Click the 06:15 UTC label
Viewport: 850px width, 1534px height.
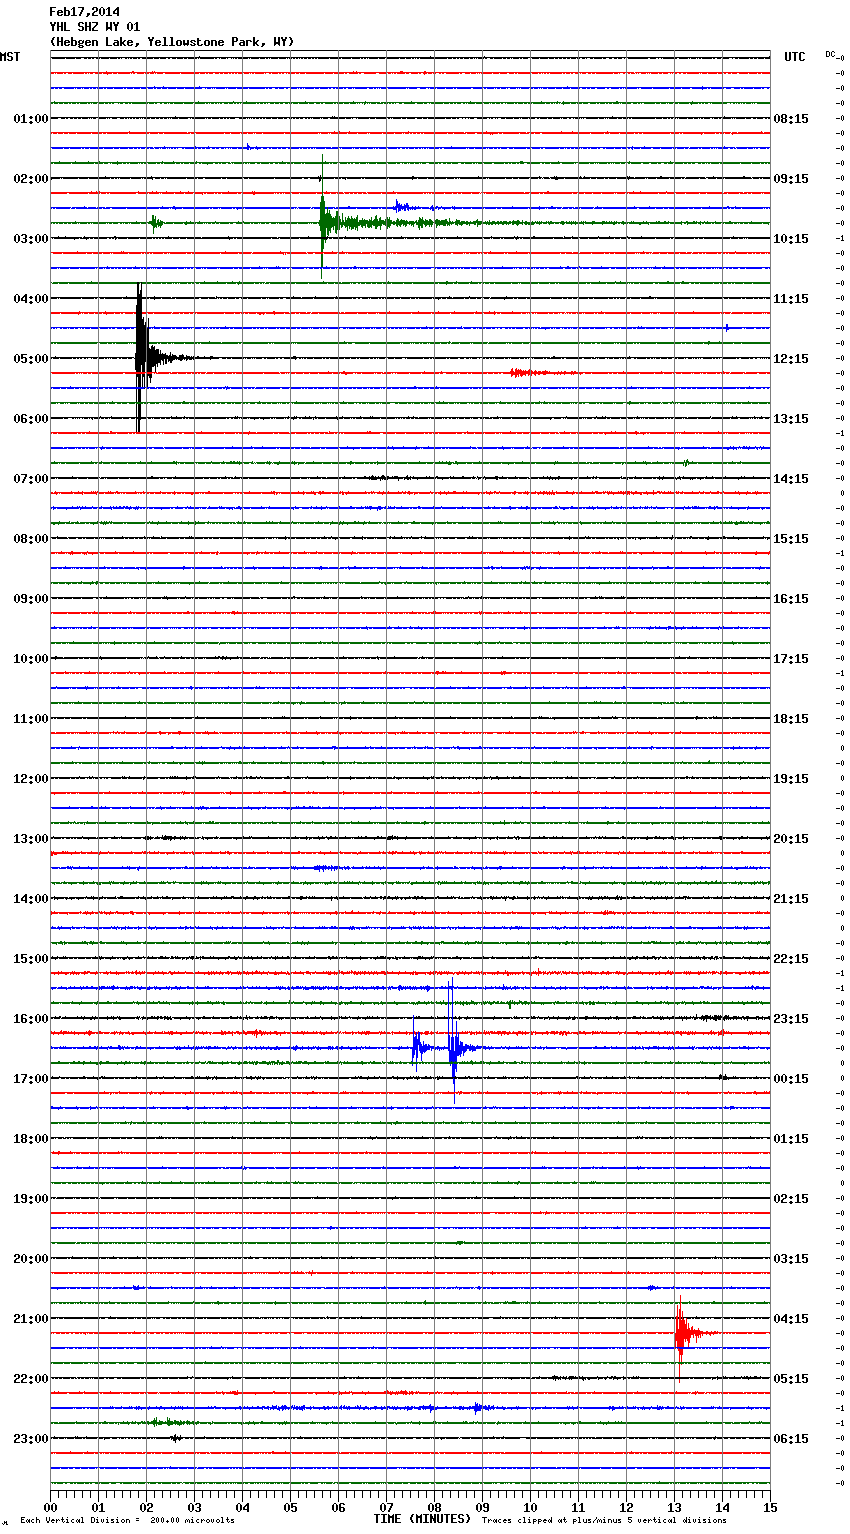pos(791,1439)
